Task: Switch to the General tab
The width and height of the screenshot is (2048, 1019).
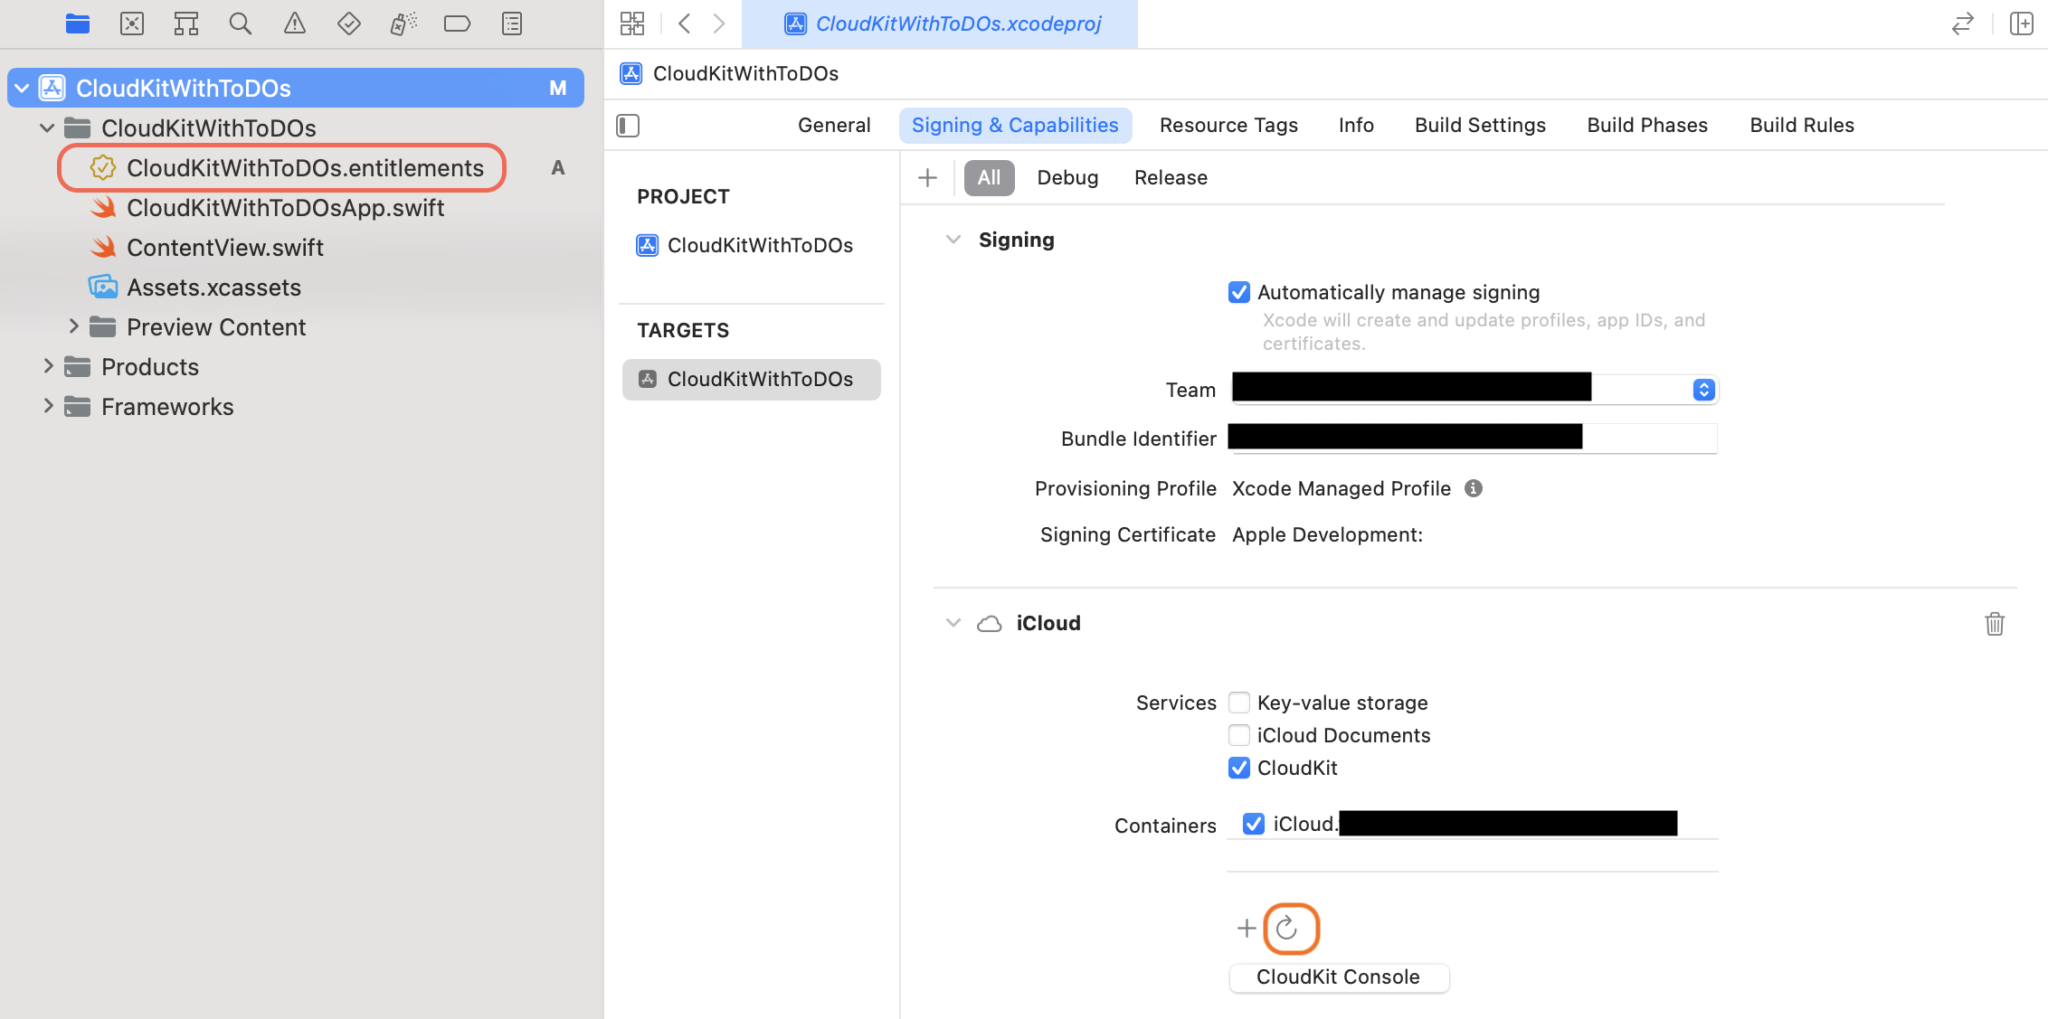Action: tap(833, 125)
